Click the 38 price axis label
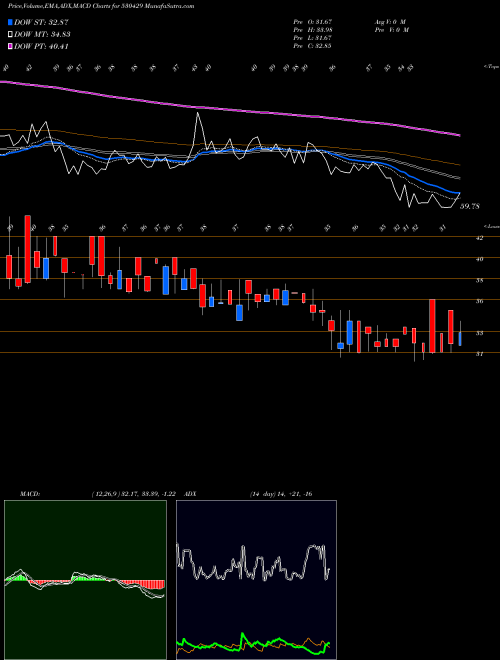 (479, 280)
